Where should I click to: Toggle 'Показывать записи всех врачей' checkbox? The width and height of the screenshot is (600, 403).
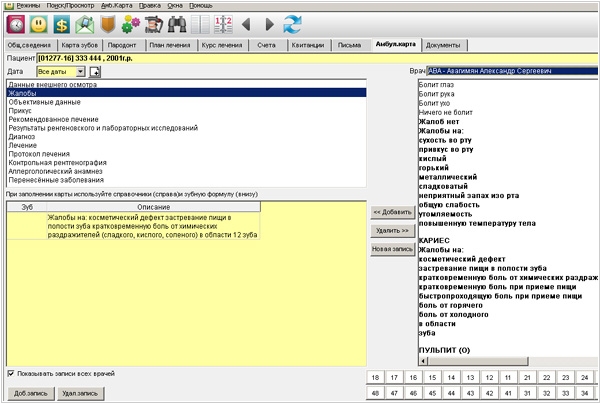pyautogui.click(x=11, y=373)
